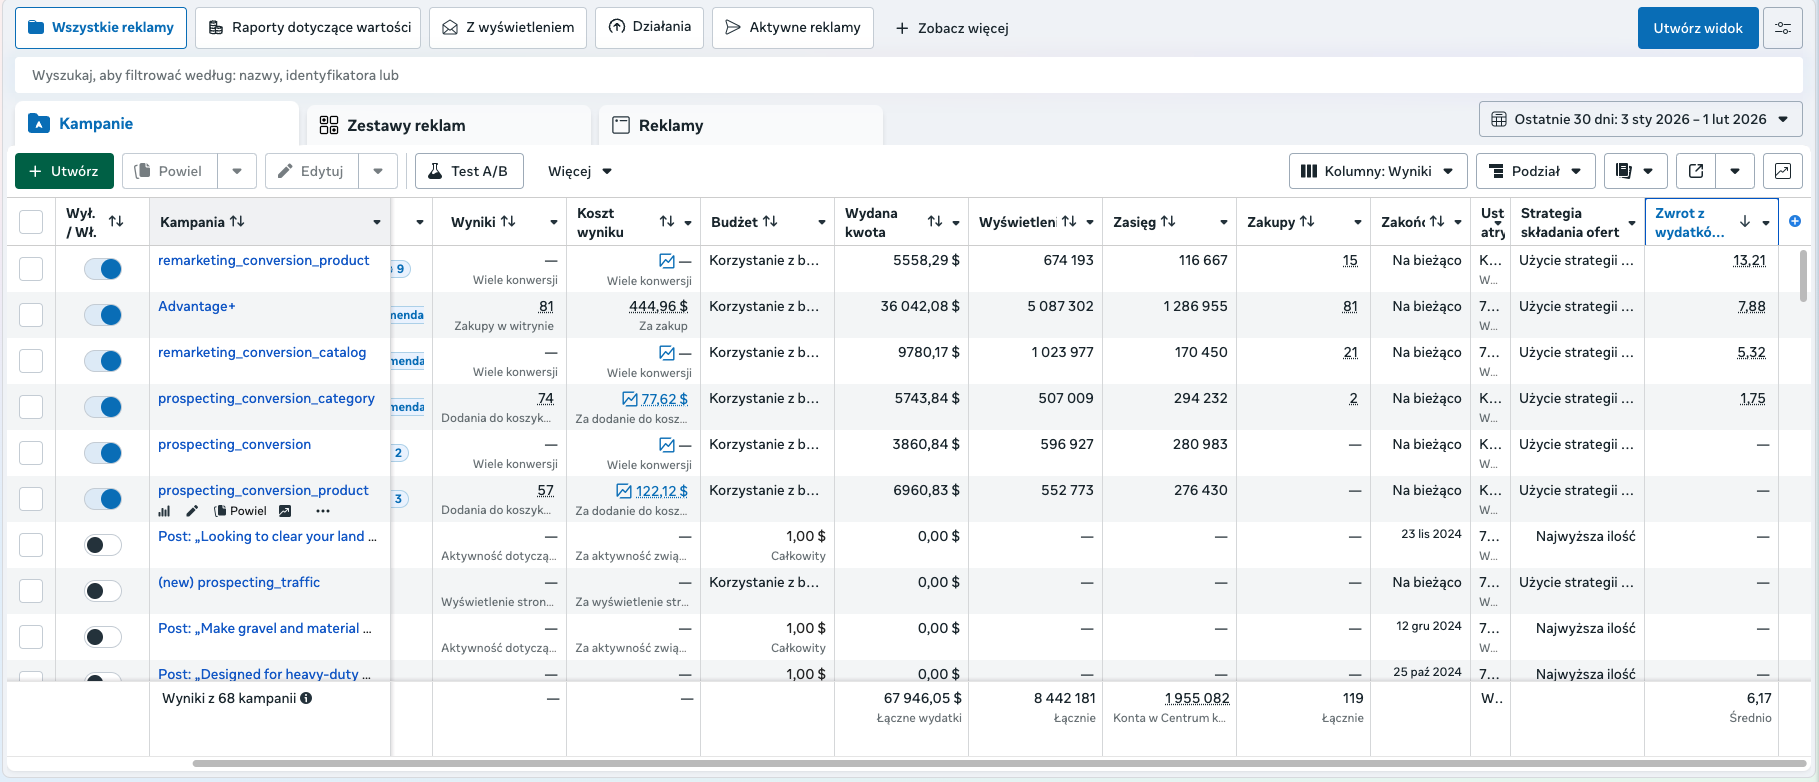The image size is (1819, 782).
Task: Turn off the Advantage+ campaign toggle
Action: point(103,315)
